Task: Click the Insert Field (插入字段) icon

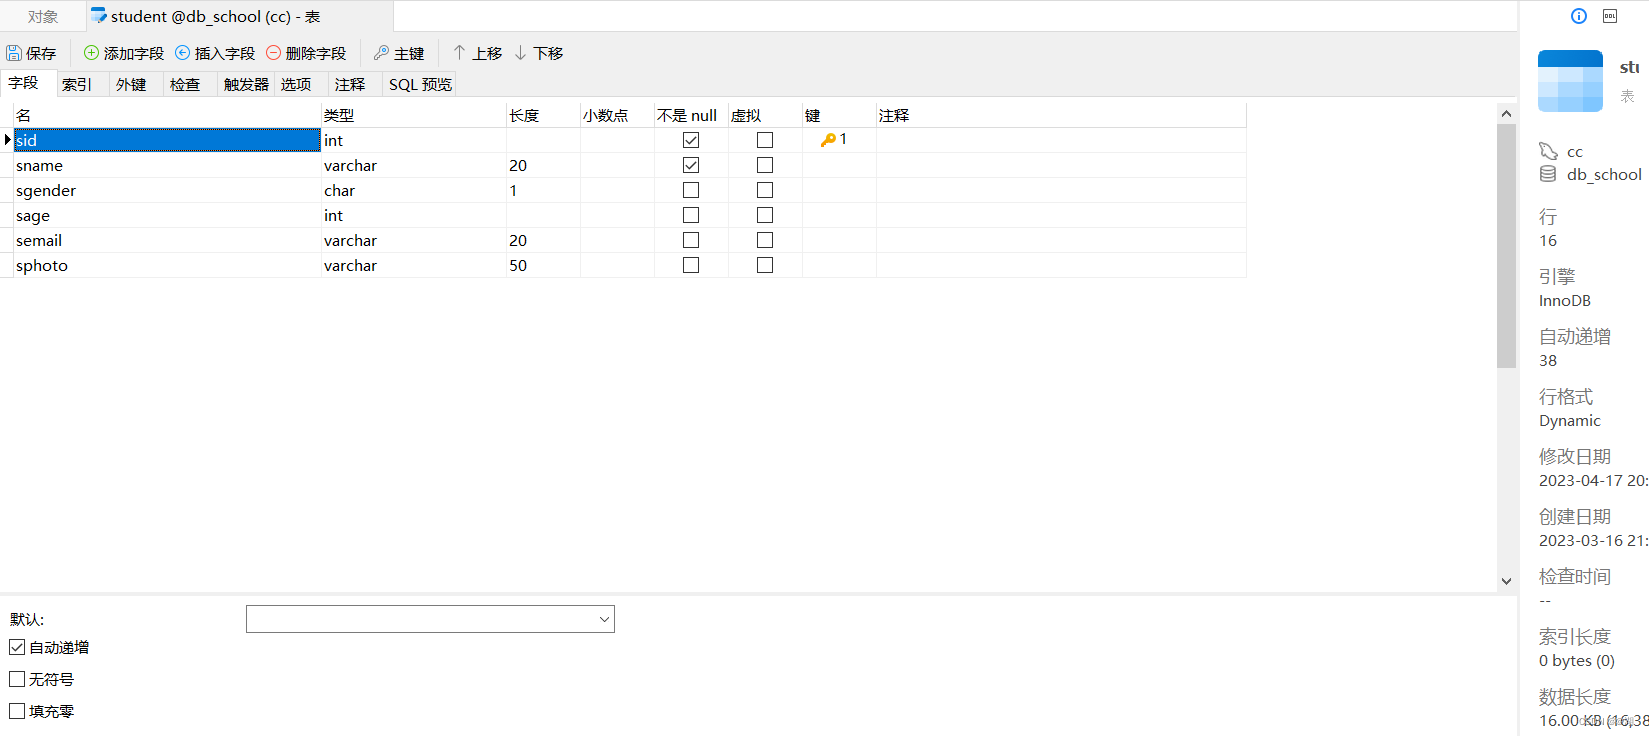Action: 182,53
